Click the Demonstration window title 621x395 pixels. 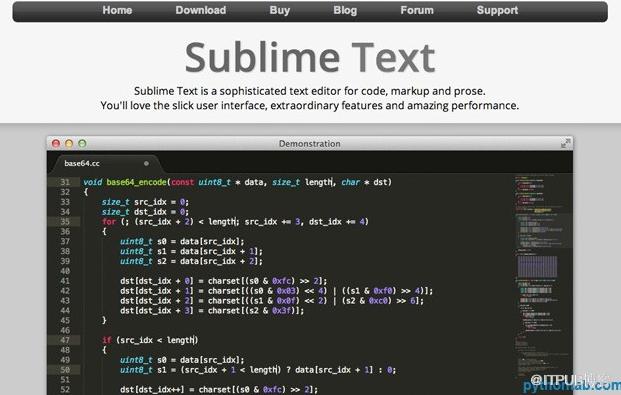point(309,143)
